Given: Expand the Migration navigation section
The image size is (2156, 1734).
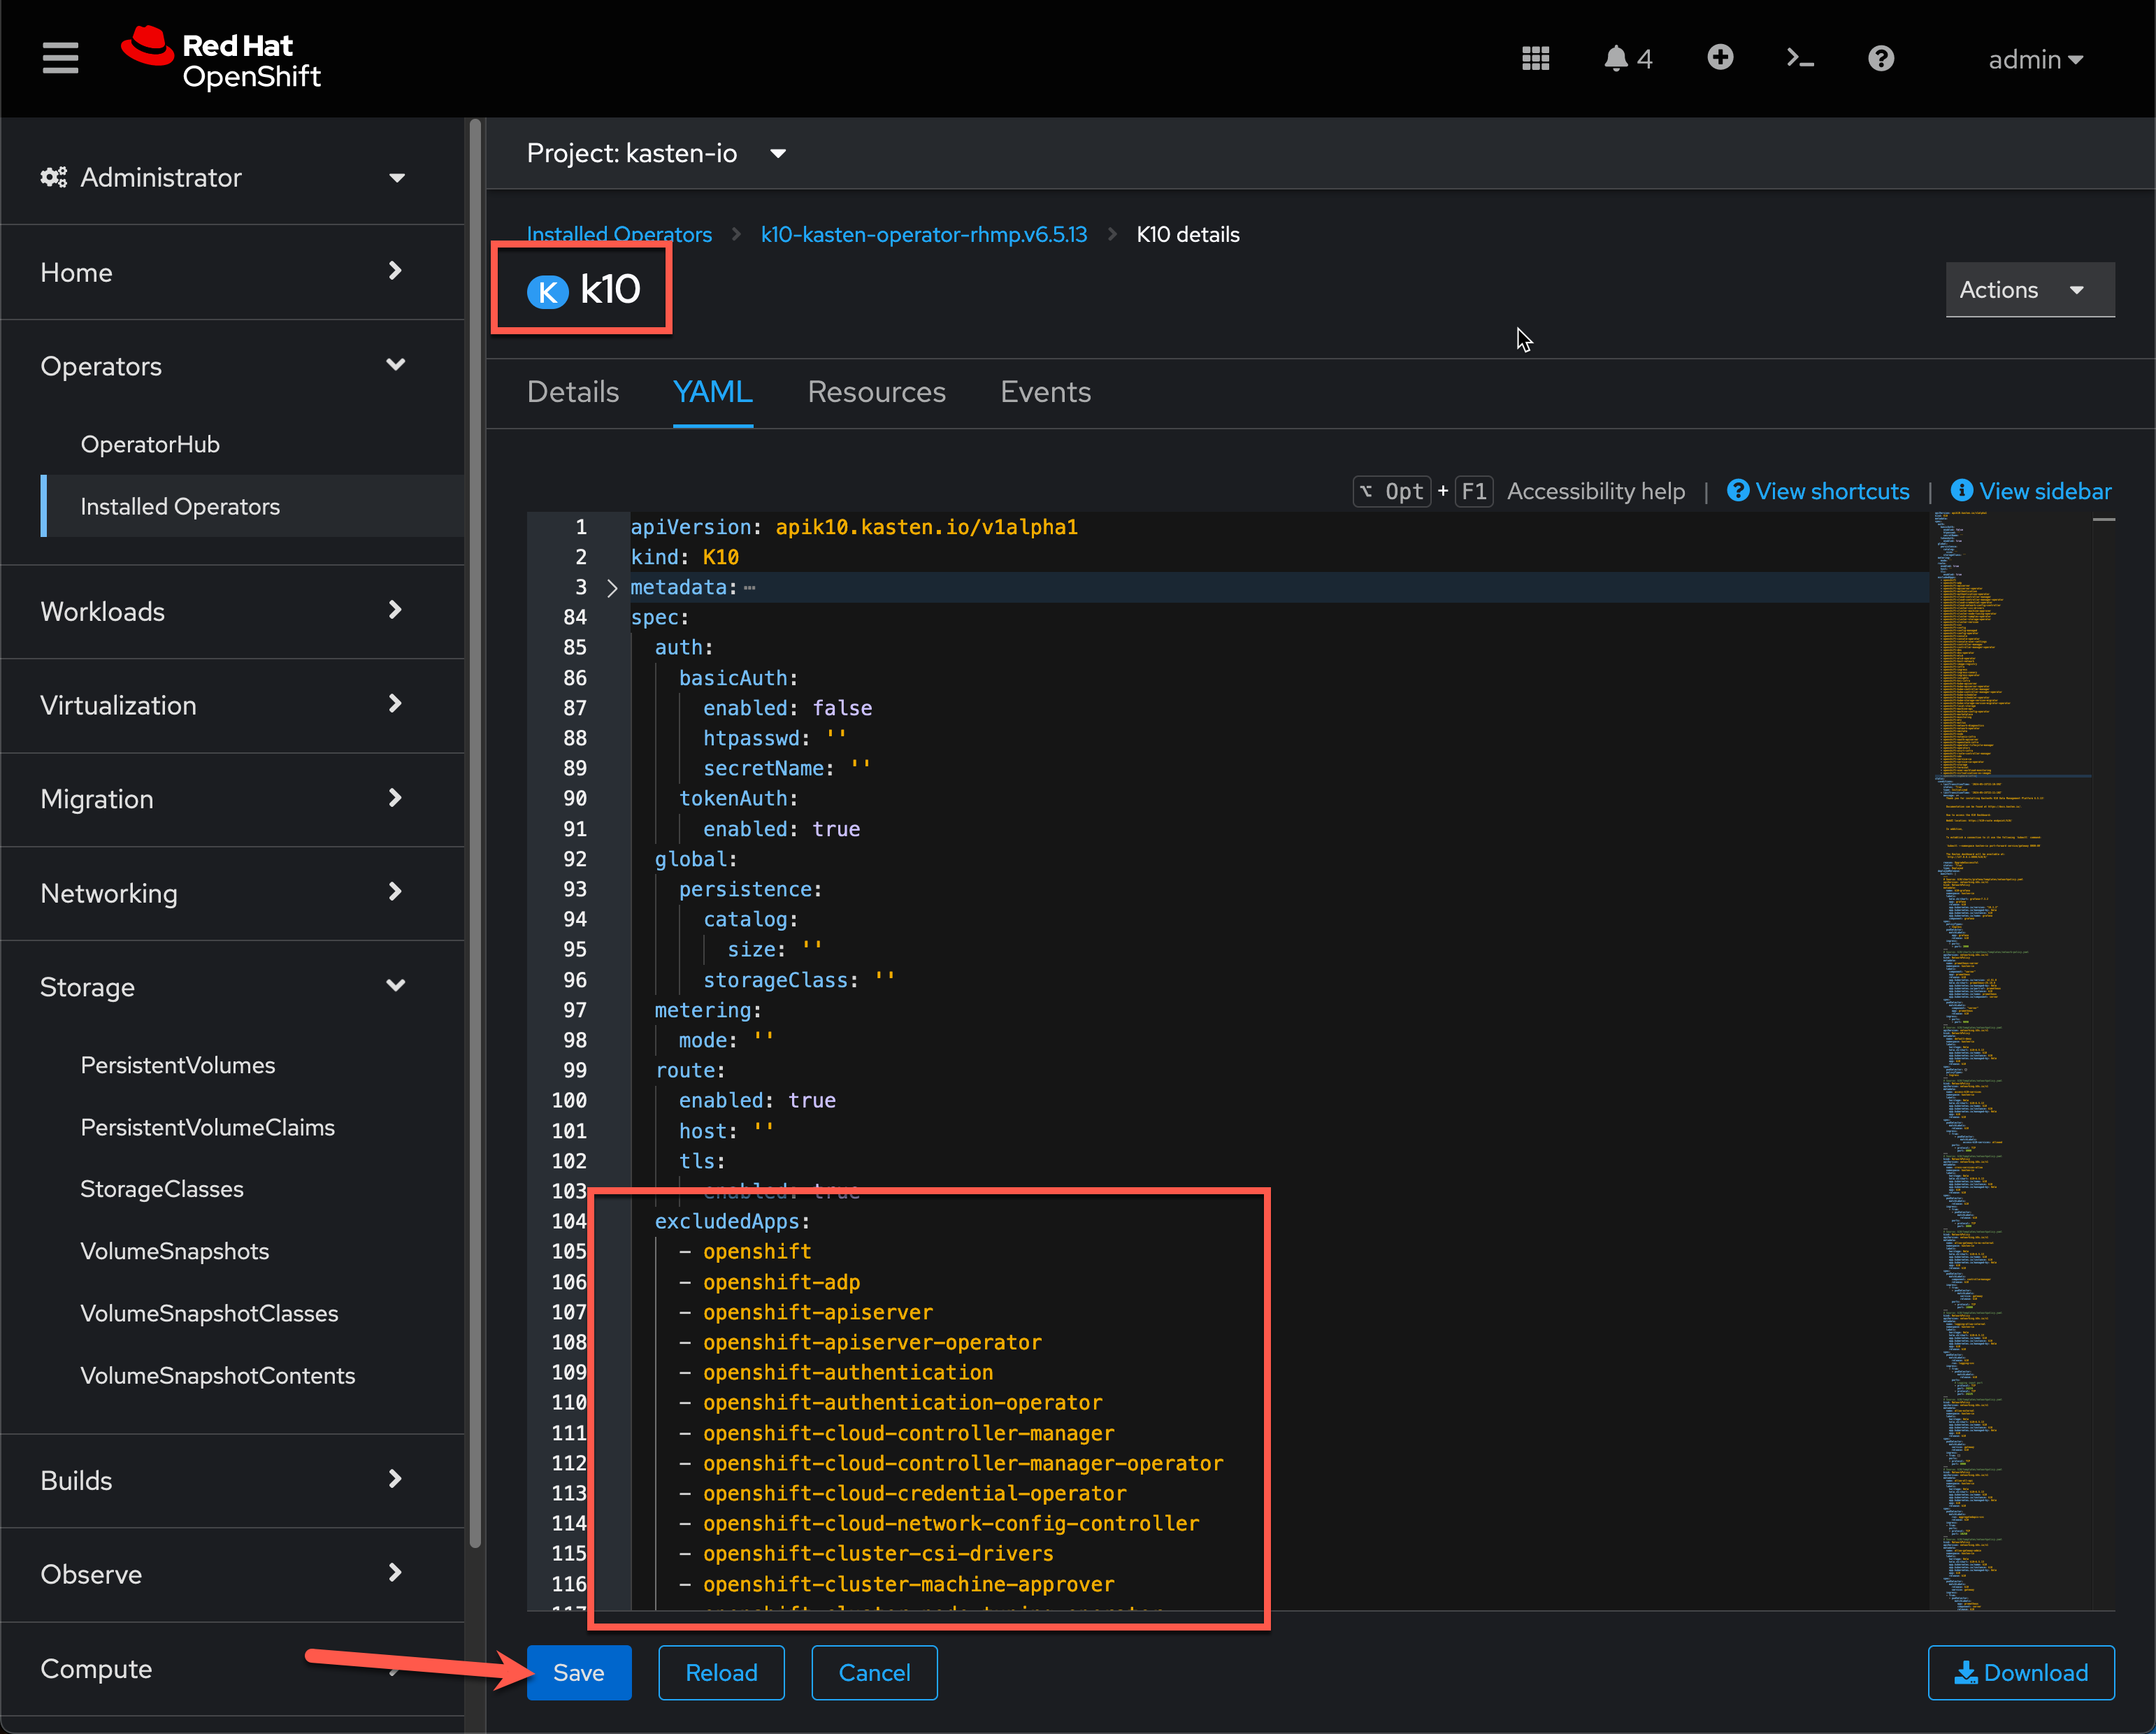Looking at the screenshot, I should [223, 799].
